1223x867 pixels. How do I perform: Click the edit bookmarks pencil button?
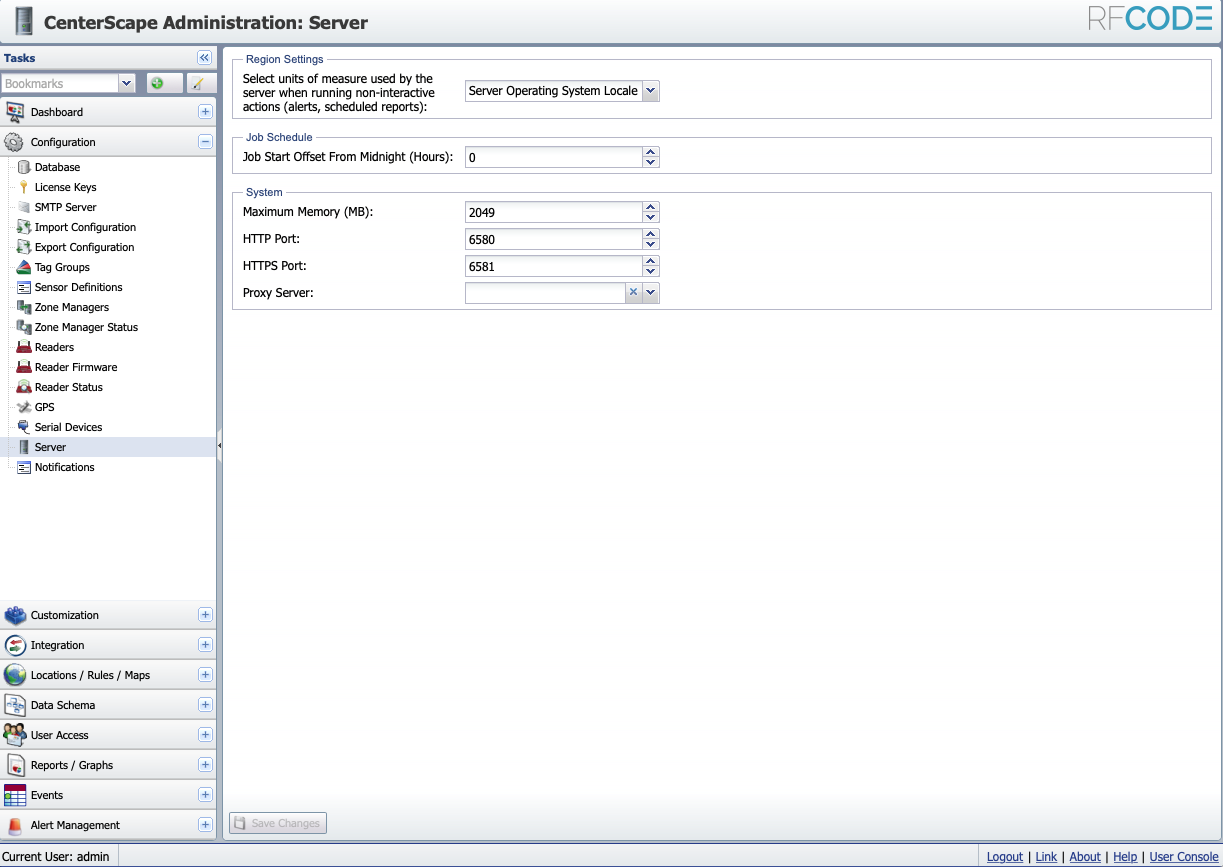point(202,84)
